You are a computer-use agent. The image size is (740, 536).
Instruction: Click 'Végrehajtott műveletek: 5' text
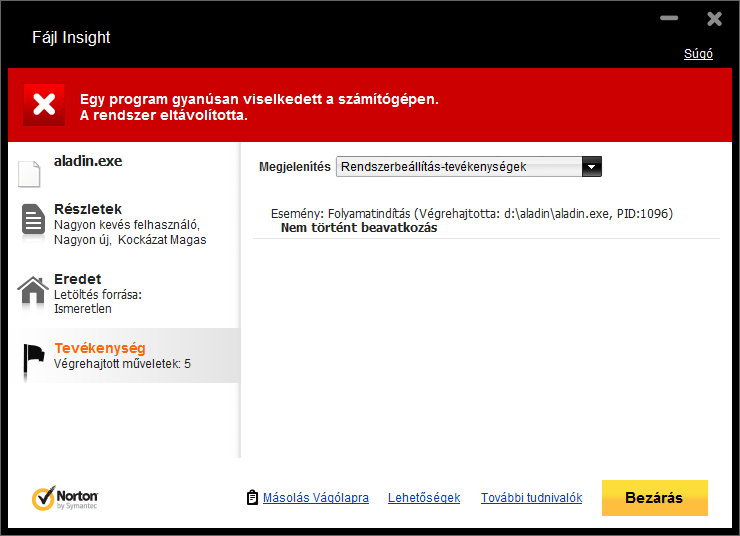point(122,364)
